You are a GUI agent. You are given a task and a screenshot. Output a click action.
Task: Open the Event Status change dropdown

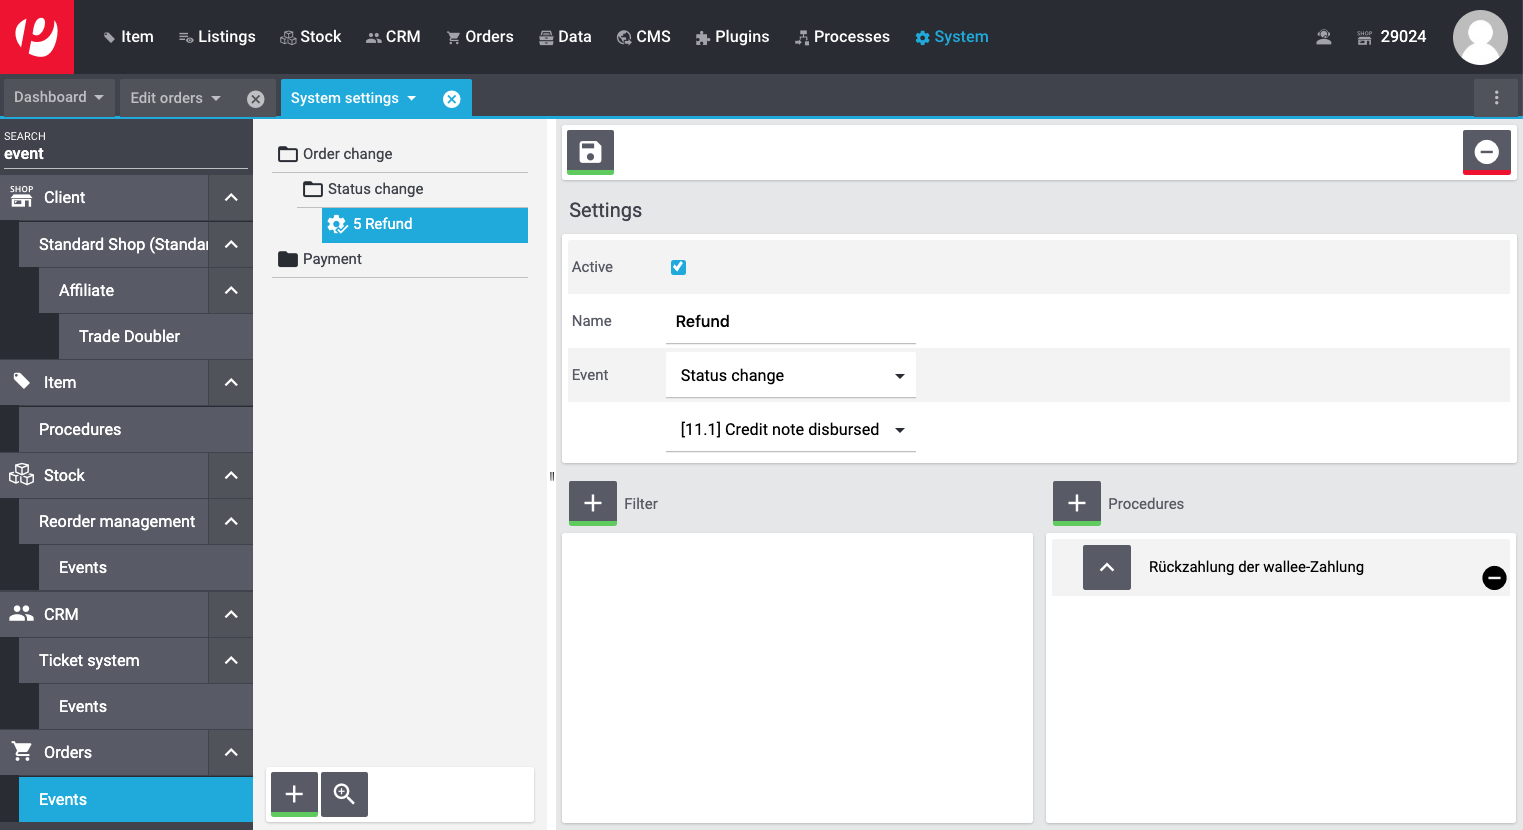790,376
